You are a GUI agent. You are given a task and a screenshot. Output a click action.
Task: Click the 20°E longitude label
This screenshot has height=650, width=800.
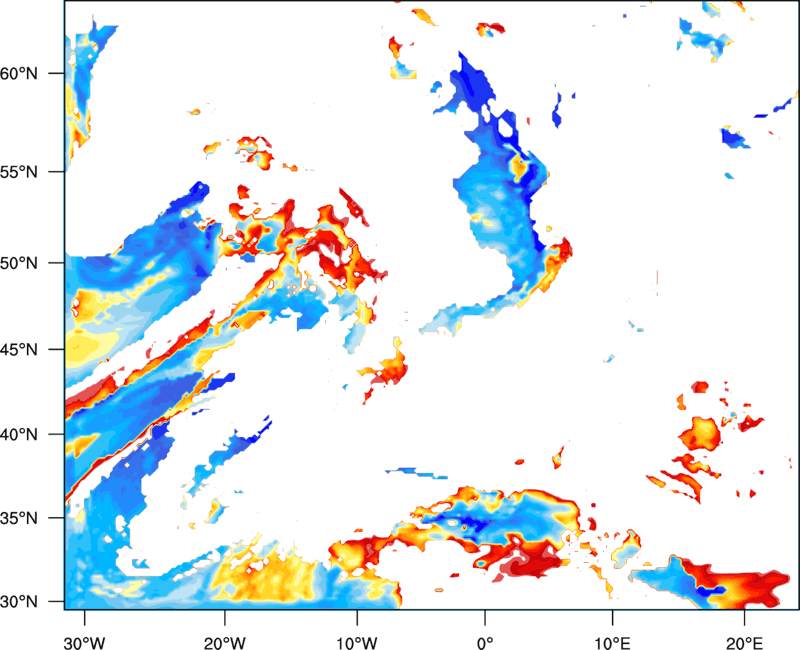(744, 643)
